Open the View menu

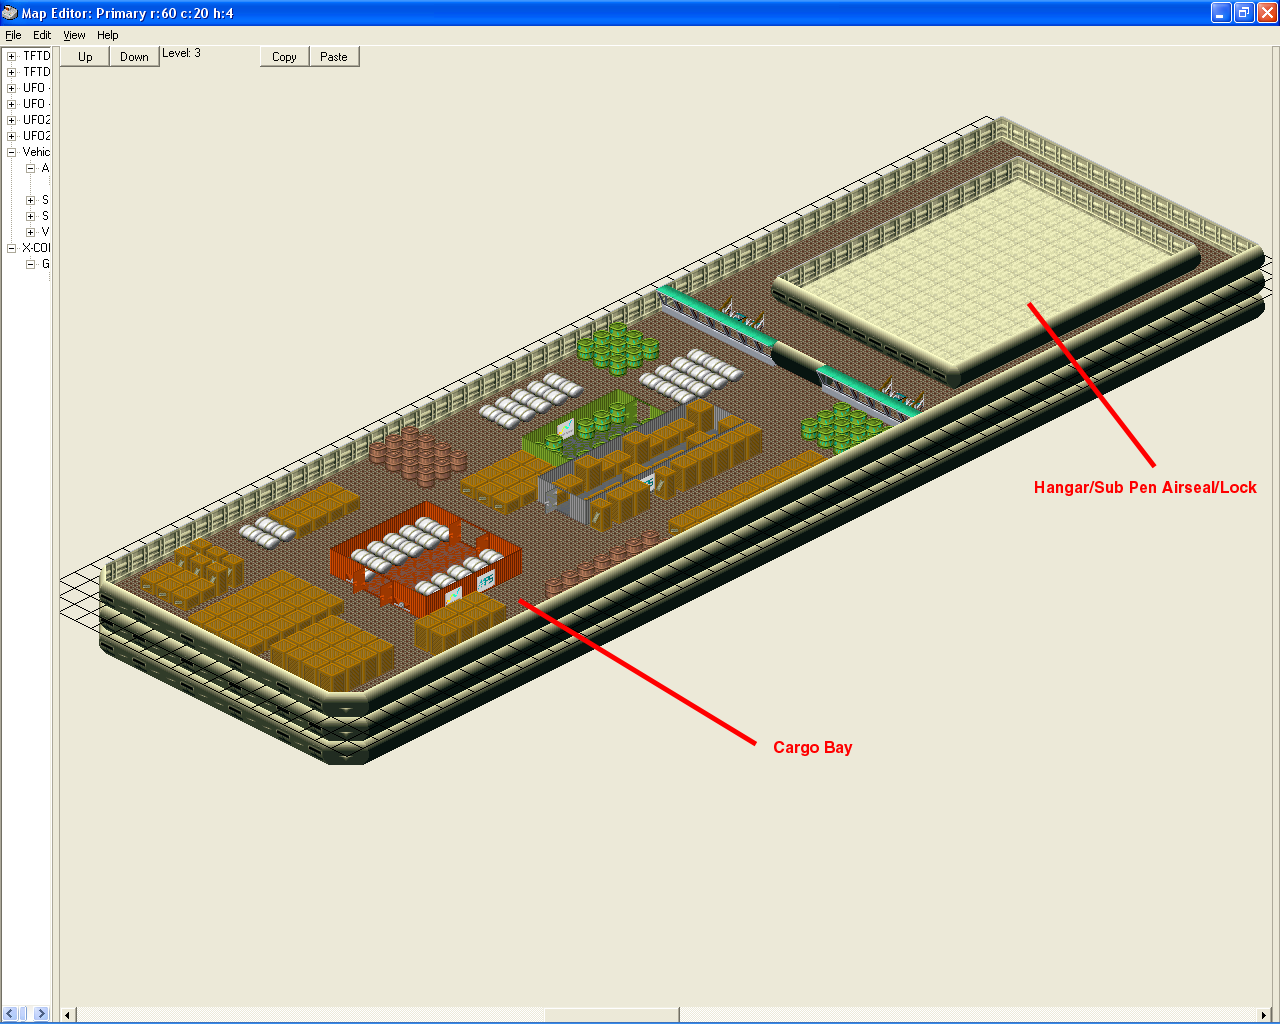74,35
